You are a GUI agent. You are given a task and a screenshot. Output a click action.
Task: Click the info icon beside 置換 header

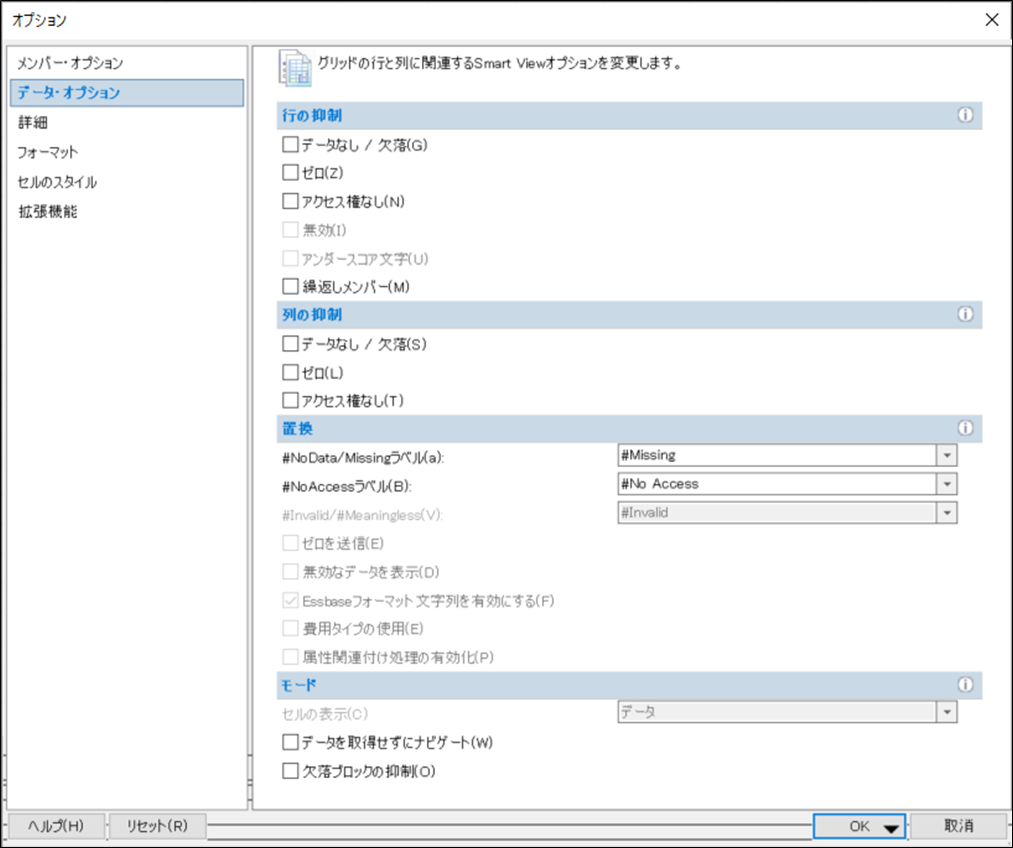(965, 428)
